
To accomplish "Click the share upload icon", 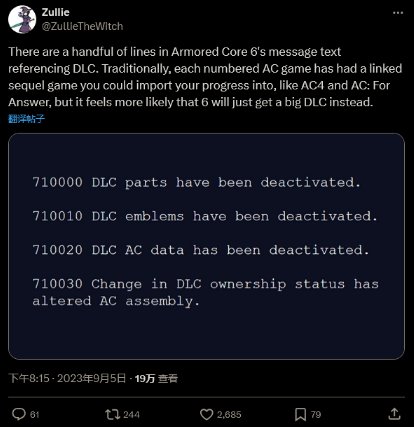I will (x=394, y=414).
